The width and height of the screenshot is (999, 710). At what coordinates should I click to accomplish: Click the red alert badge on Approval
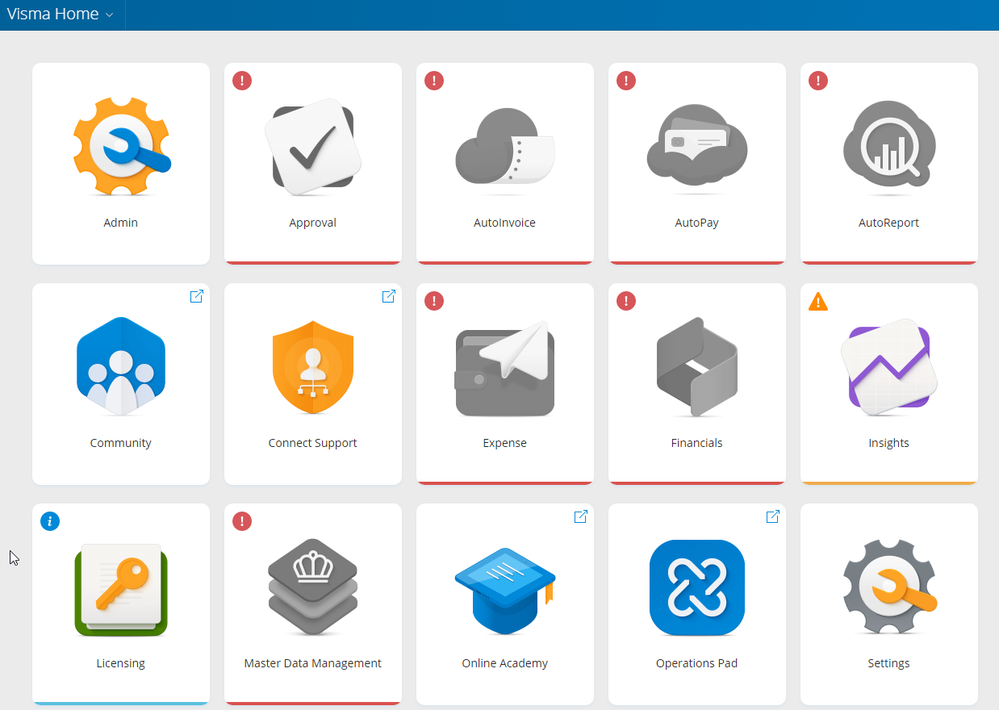(242, 81)
